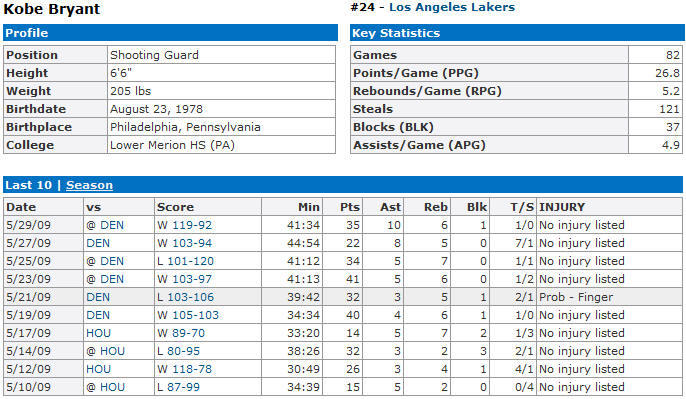
Task: Open L 80-95 score link
Action: coord(178,351)
